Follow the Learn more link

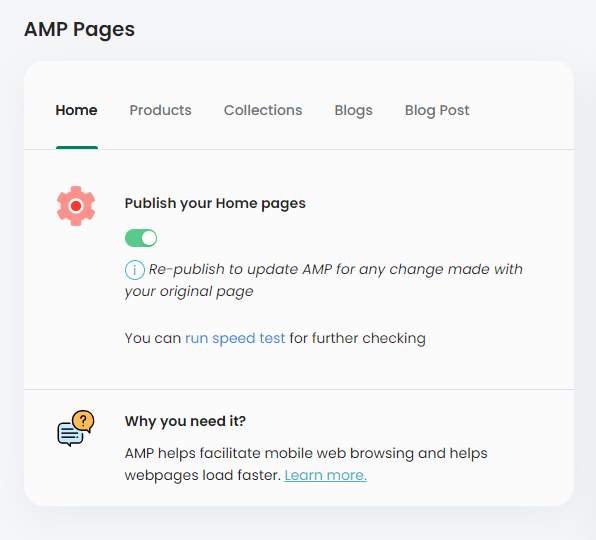(x=326, y=475)
